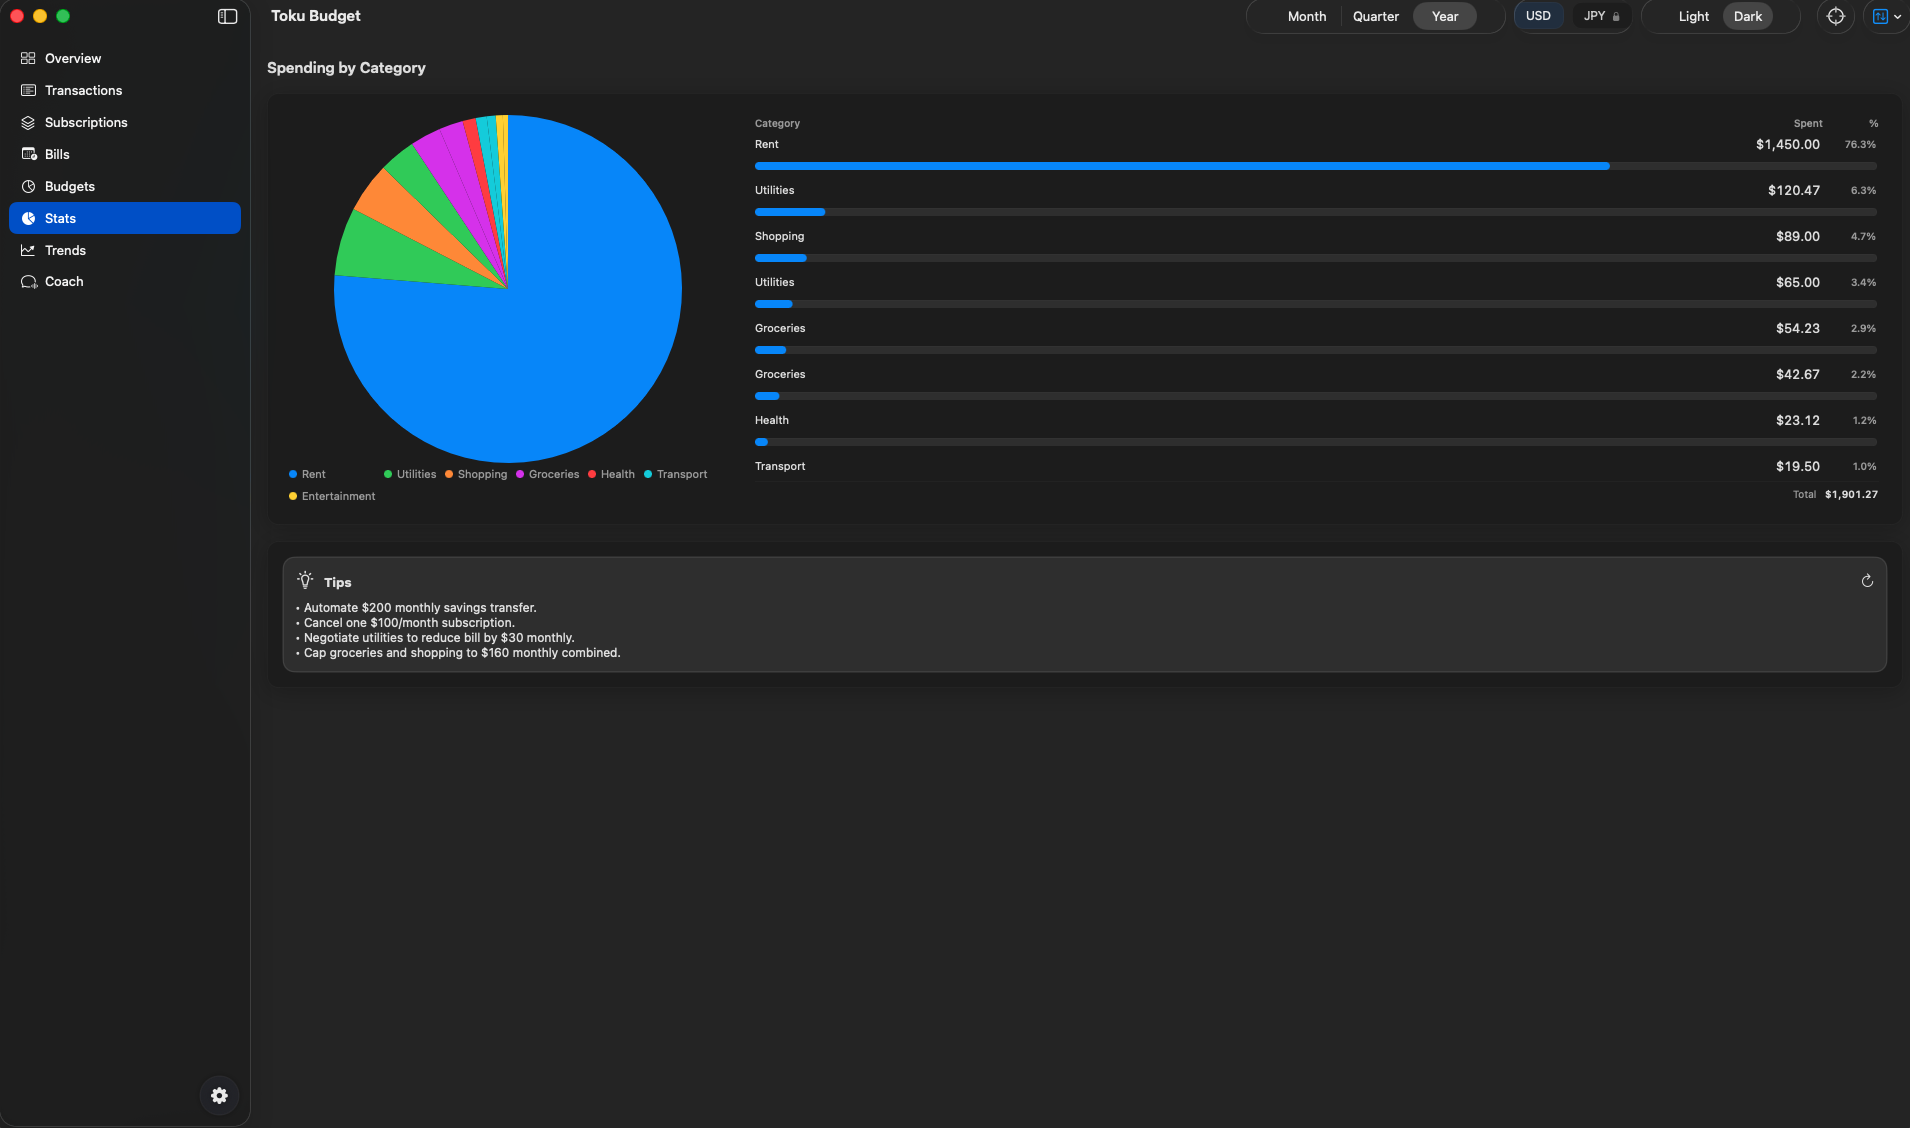The width and height of the screenshot is (1910, 1128).
Task: Open Settings via the gear button
Action: tap(218, 1095)
